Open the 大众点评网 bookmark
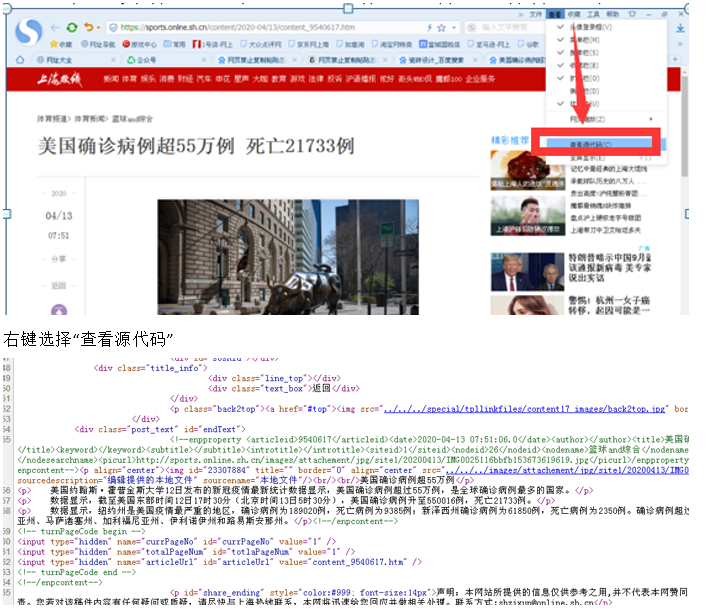 [x=261, y=44]
